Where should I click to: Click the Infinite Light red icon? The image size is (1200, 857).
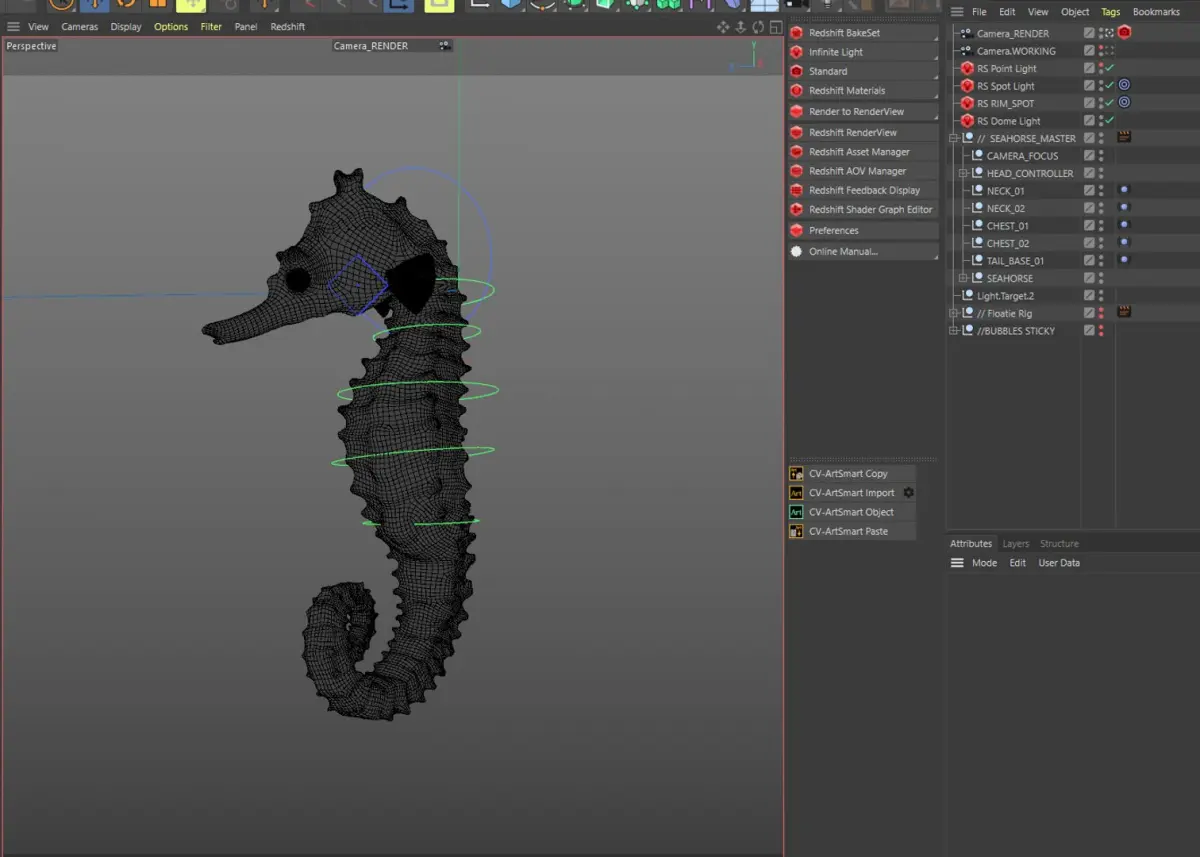click(797, 52)
